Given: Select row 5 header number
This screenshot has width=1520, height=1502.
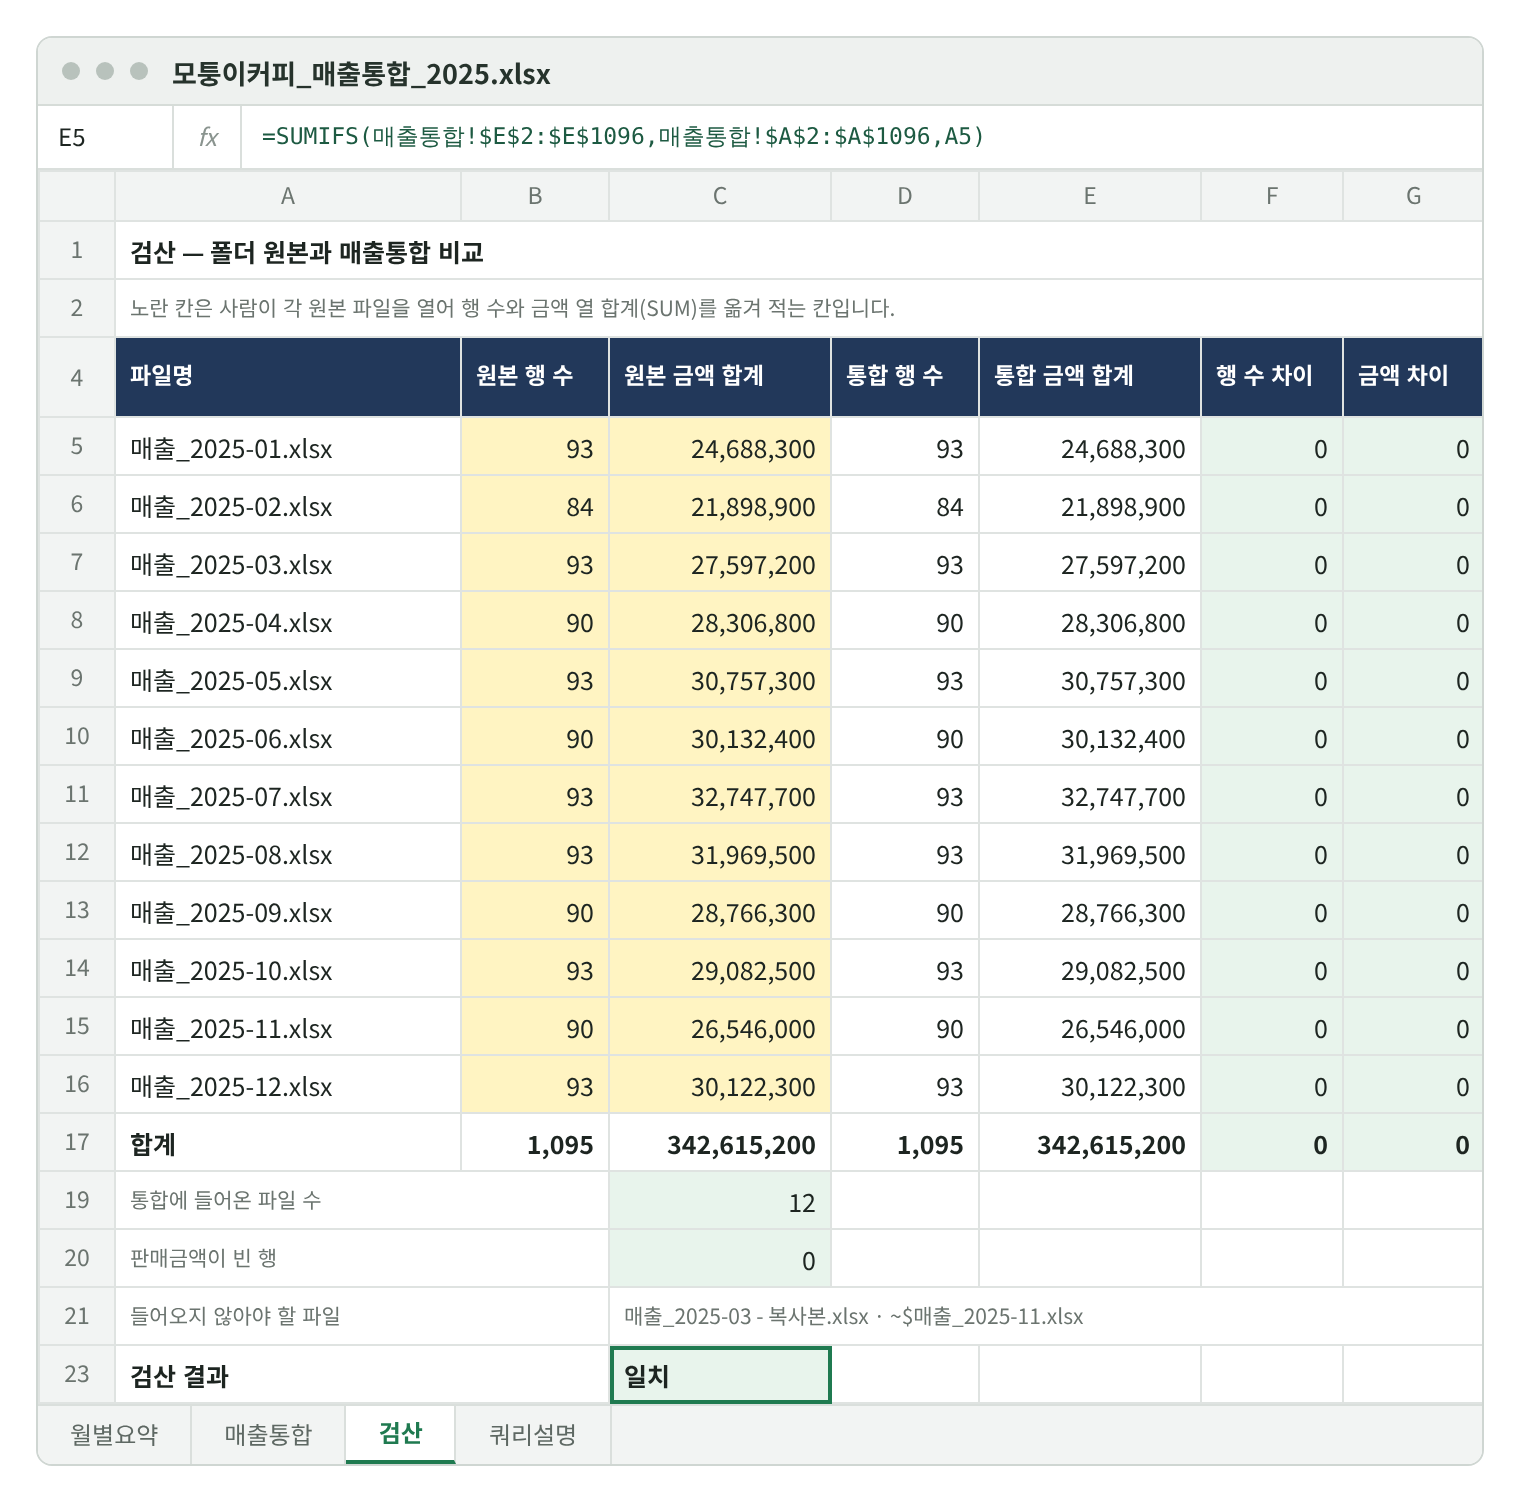Looking at the screenshot, I should pyautogui.click(x=77, y=446).
